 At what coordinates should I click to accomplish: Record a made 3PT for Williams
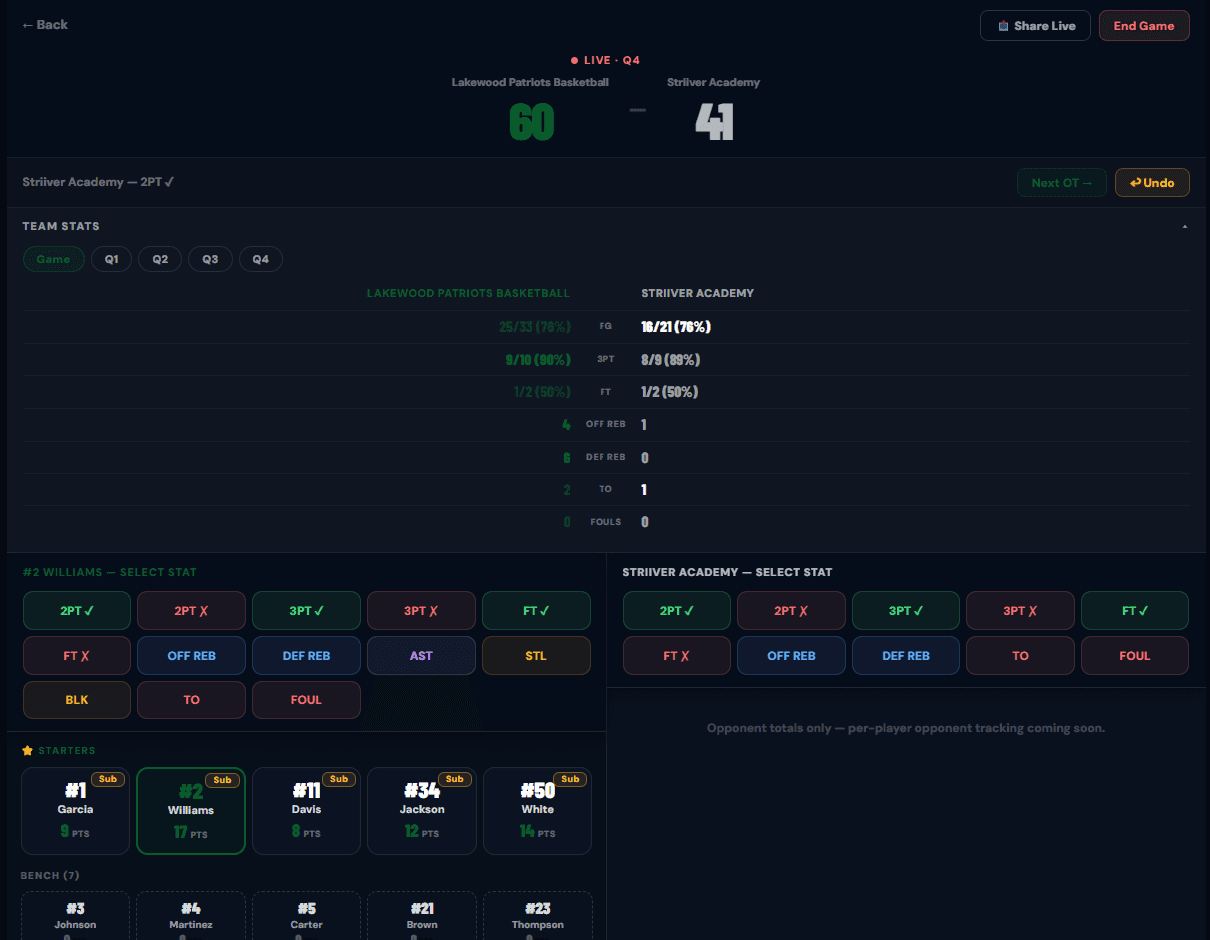click(x=306, y=611)
